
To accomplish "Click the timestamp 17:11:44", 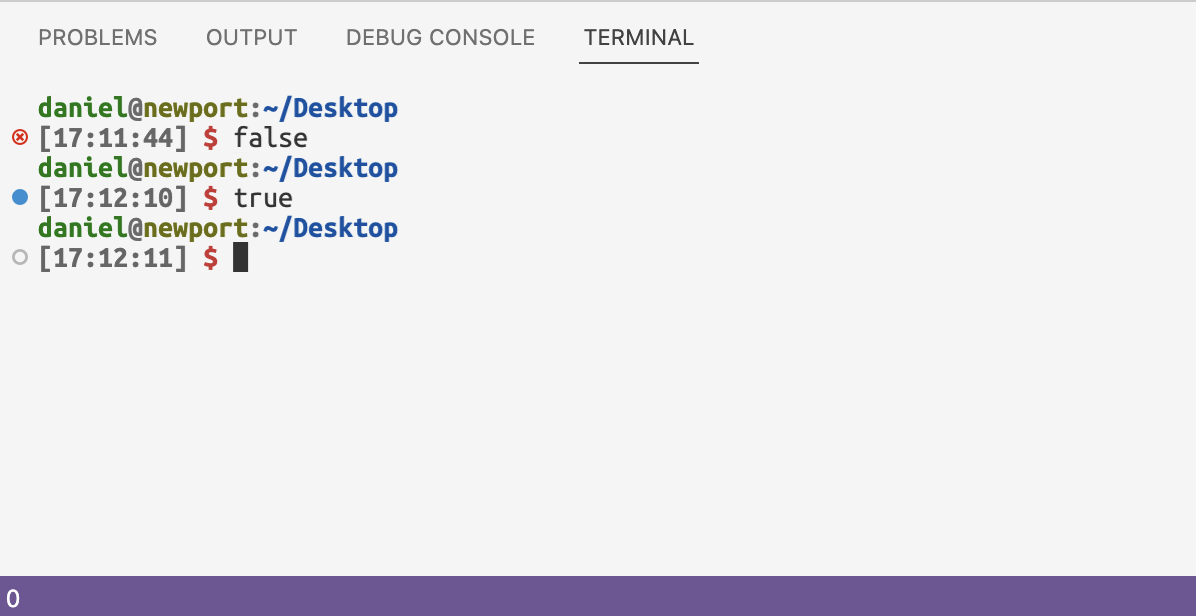I will coord(115,138).
